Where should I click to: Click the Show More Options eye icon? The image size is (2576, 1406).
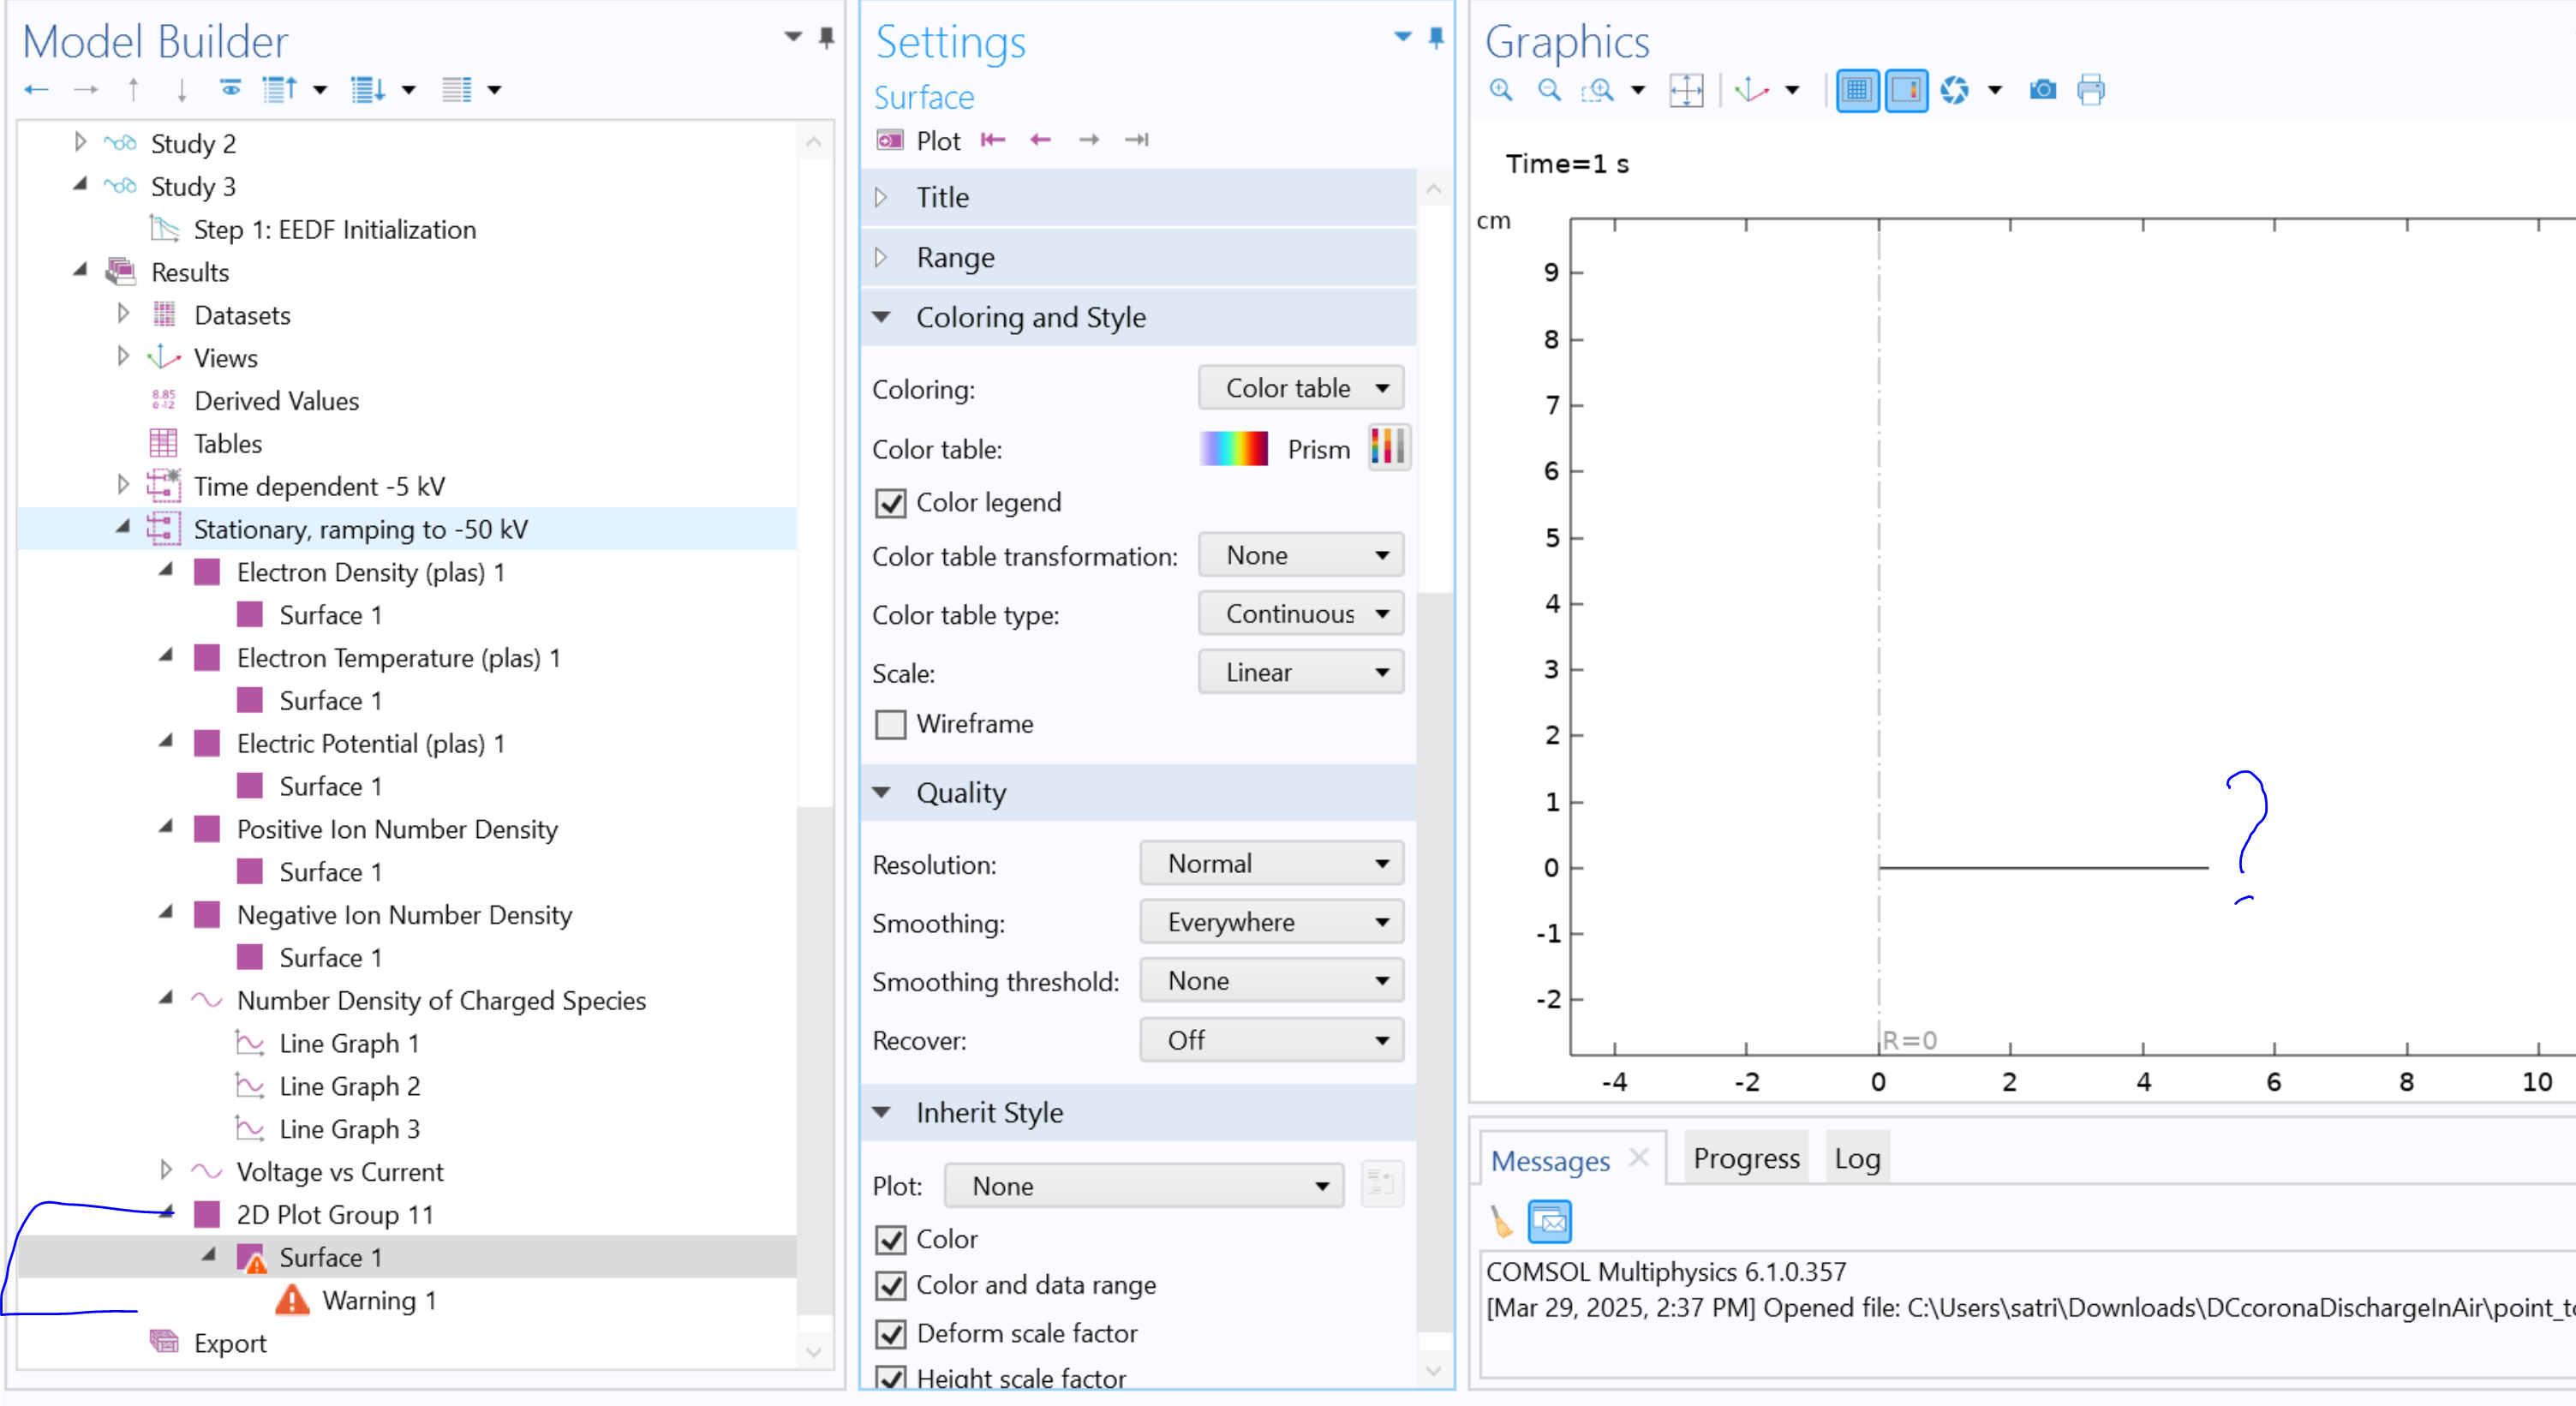tap(230, 89)
